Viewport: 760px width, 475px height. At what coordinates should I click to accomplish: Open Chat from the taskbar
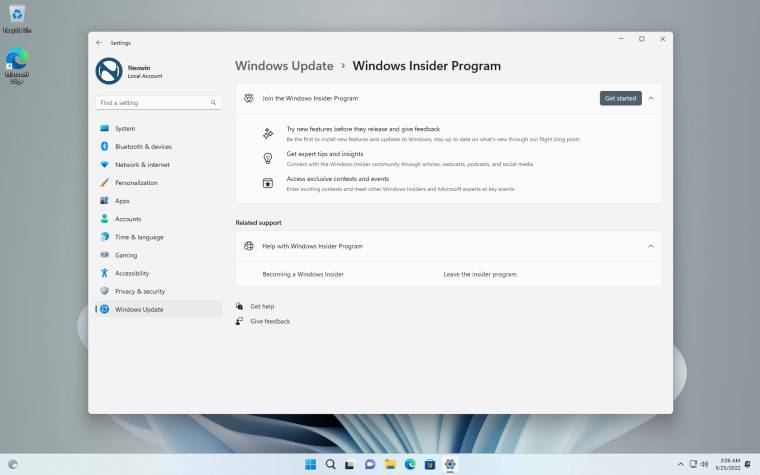pyautogui.click(x=370, y=464)
